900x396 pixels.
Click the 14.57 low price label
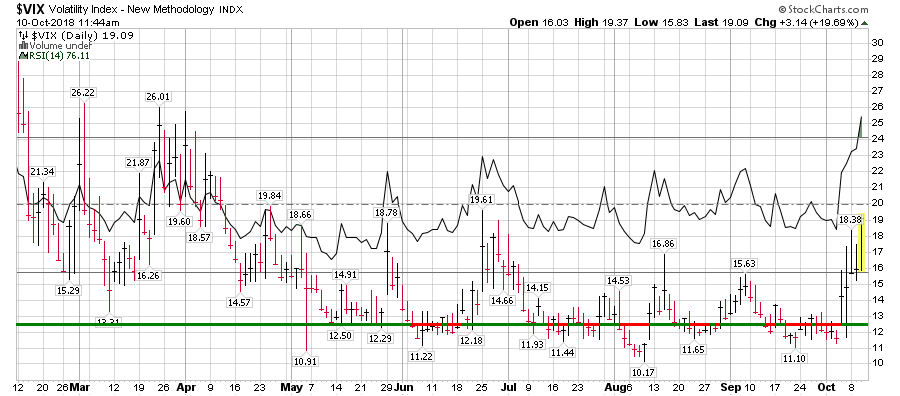click(x=240, y=302)
